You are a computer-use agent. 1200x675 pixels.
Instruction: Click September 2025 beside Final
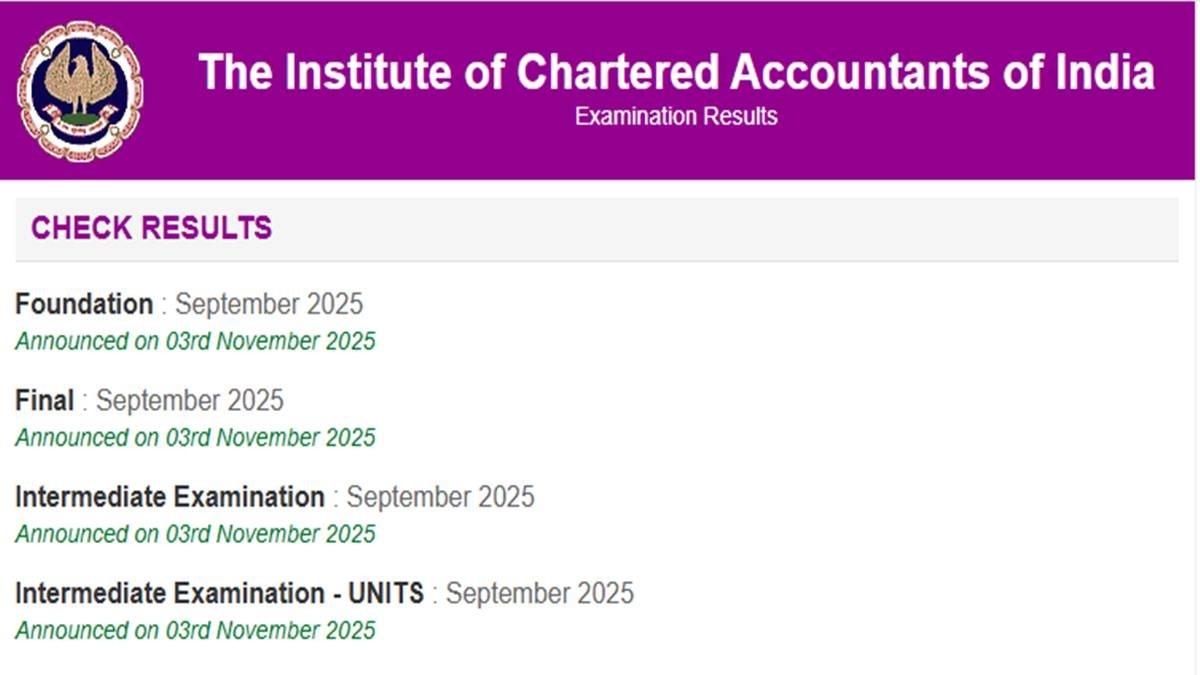click(x=189, y=401)
